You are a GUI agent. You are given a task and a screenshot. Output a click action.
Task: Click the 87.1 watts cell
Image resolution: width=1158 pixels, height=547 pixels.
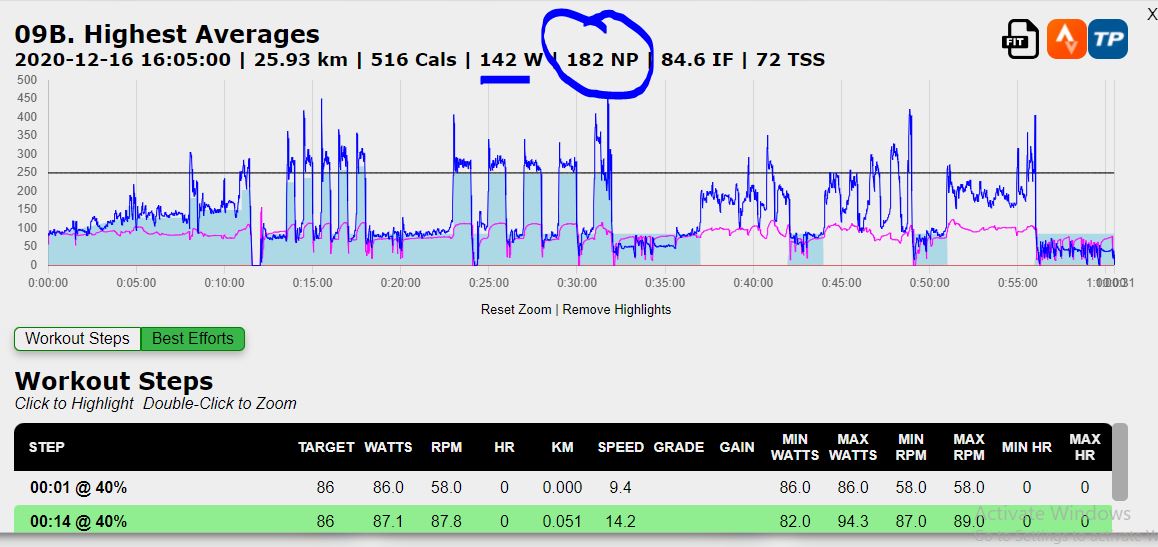tap(388, 521)
